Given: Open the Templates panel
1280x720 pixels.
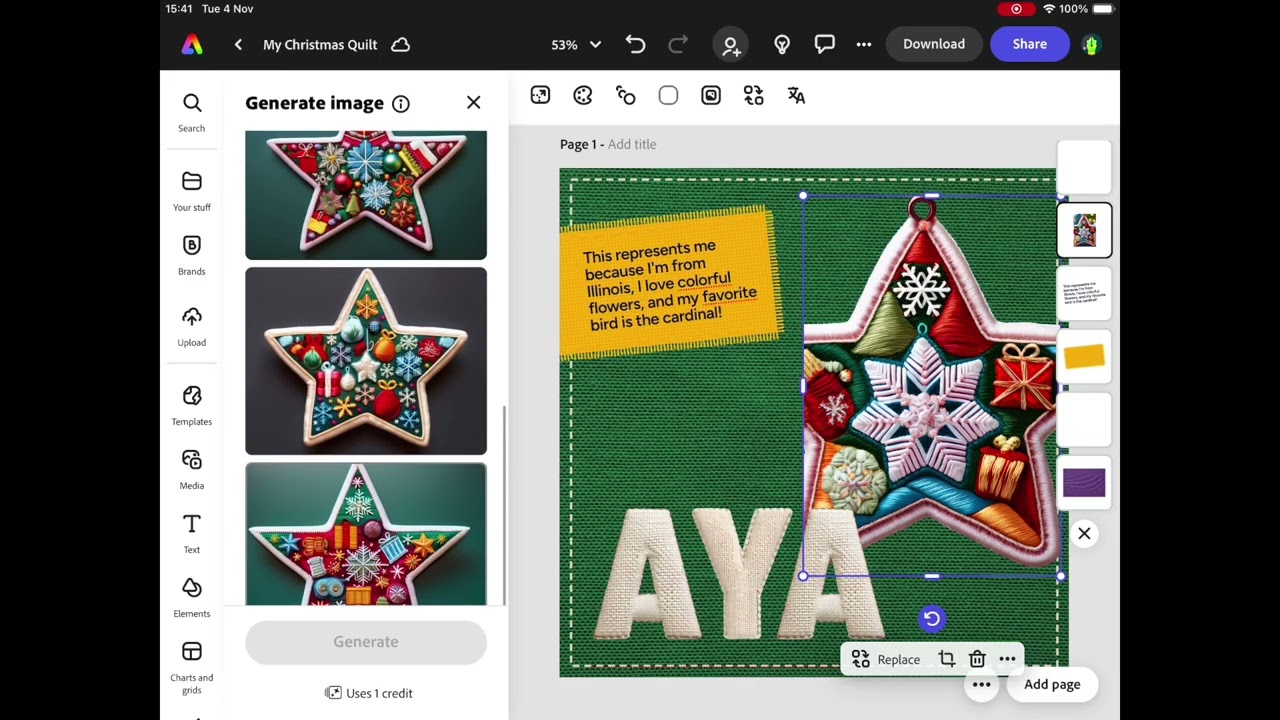Looking at the screenshot, I should 192,405.
